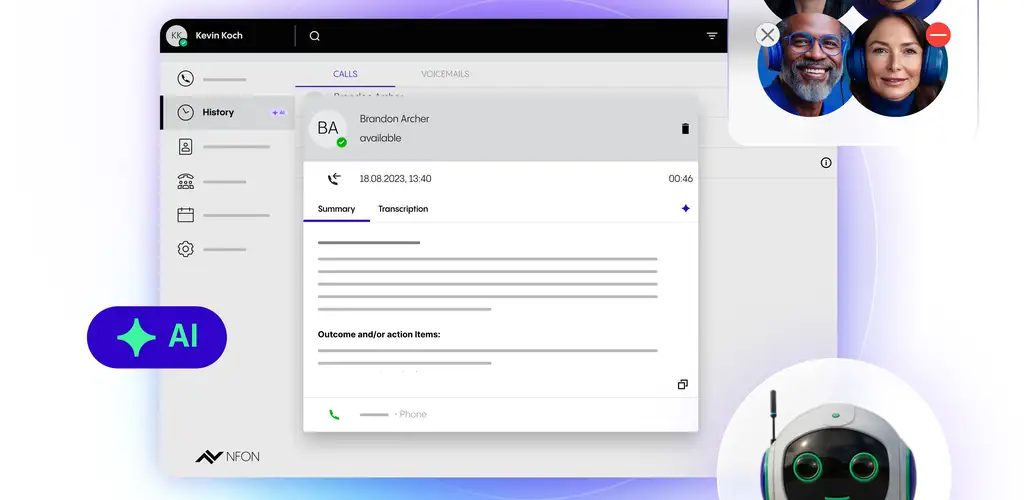Switch to the CALLS tab

click(x=345, y=74)
